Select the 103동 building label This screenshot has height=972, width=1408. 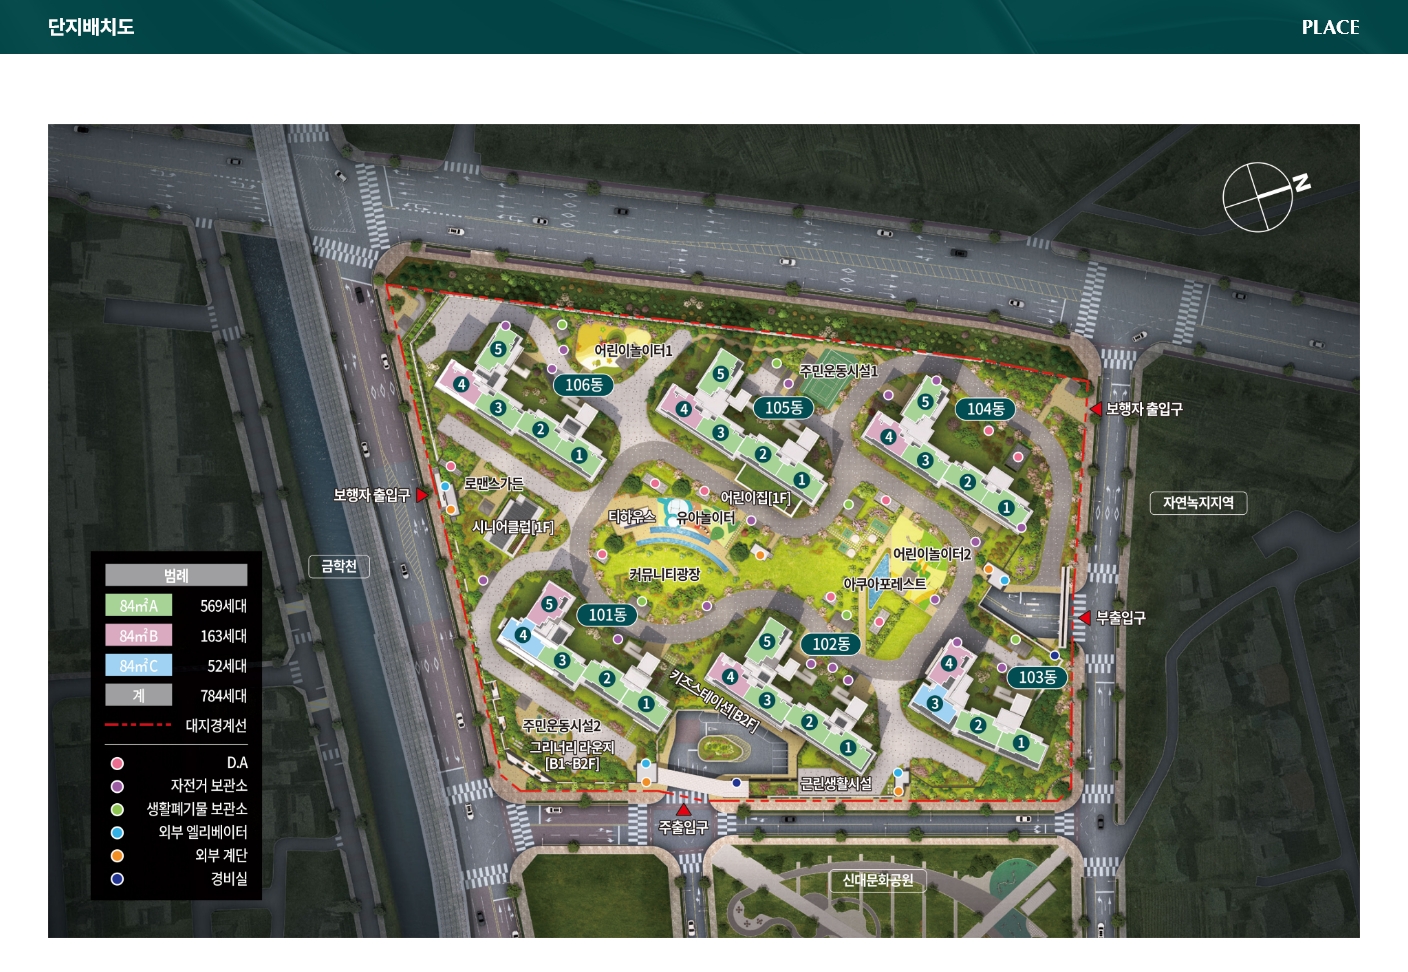[1037, 677]
